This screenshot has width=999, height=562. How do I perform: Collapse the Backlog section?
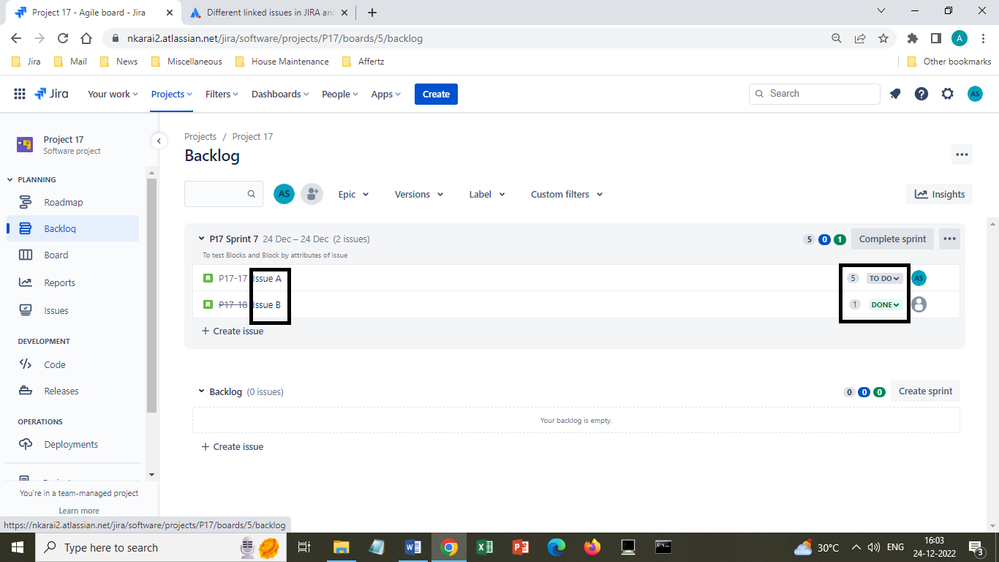pyautogui.click(x=201, y=391)
